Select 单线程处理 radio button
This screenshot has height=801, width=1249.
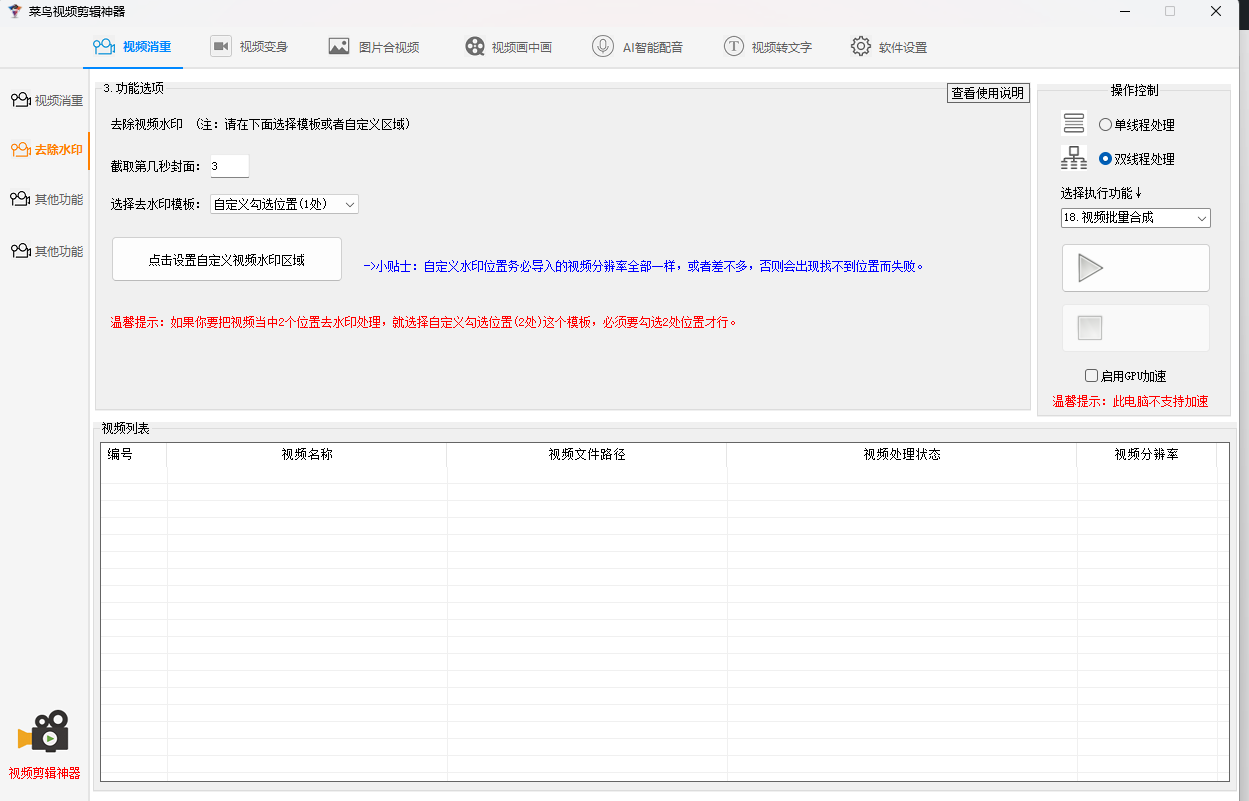[1105, 125]
